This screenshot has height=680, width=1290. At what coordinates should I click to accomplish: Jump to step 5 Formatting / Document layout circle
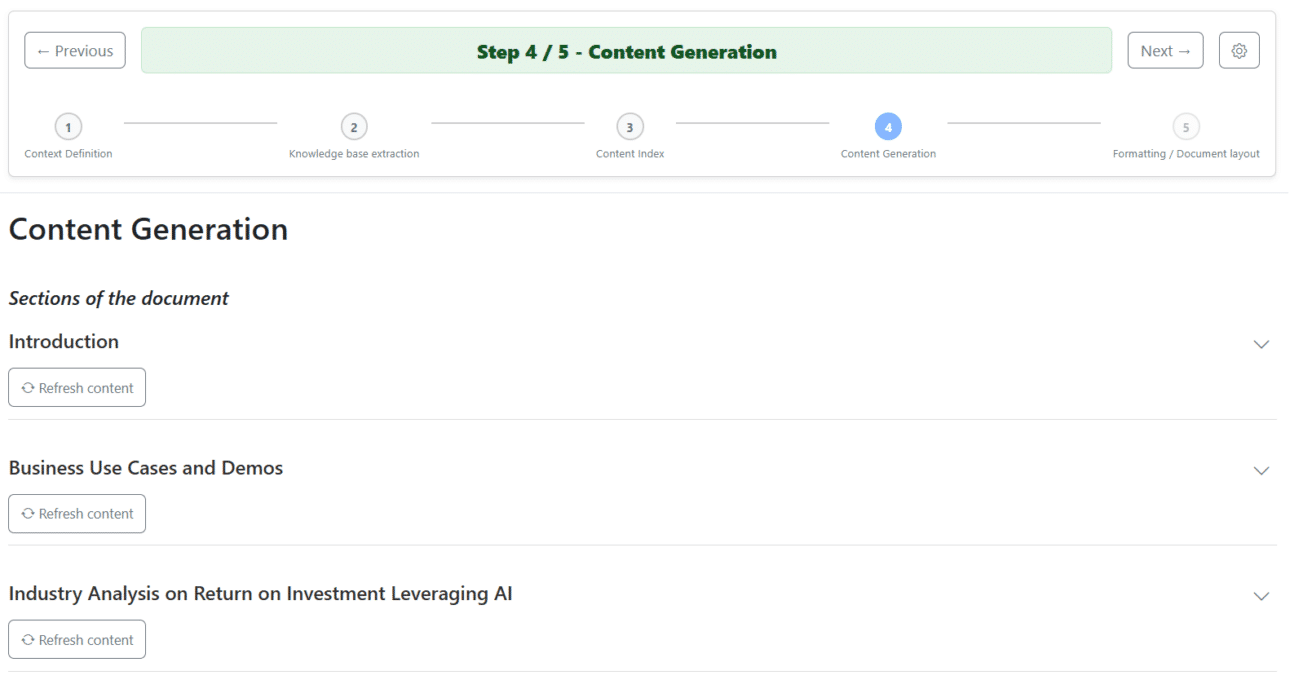point(1186,127)
